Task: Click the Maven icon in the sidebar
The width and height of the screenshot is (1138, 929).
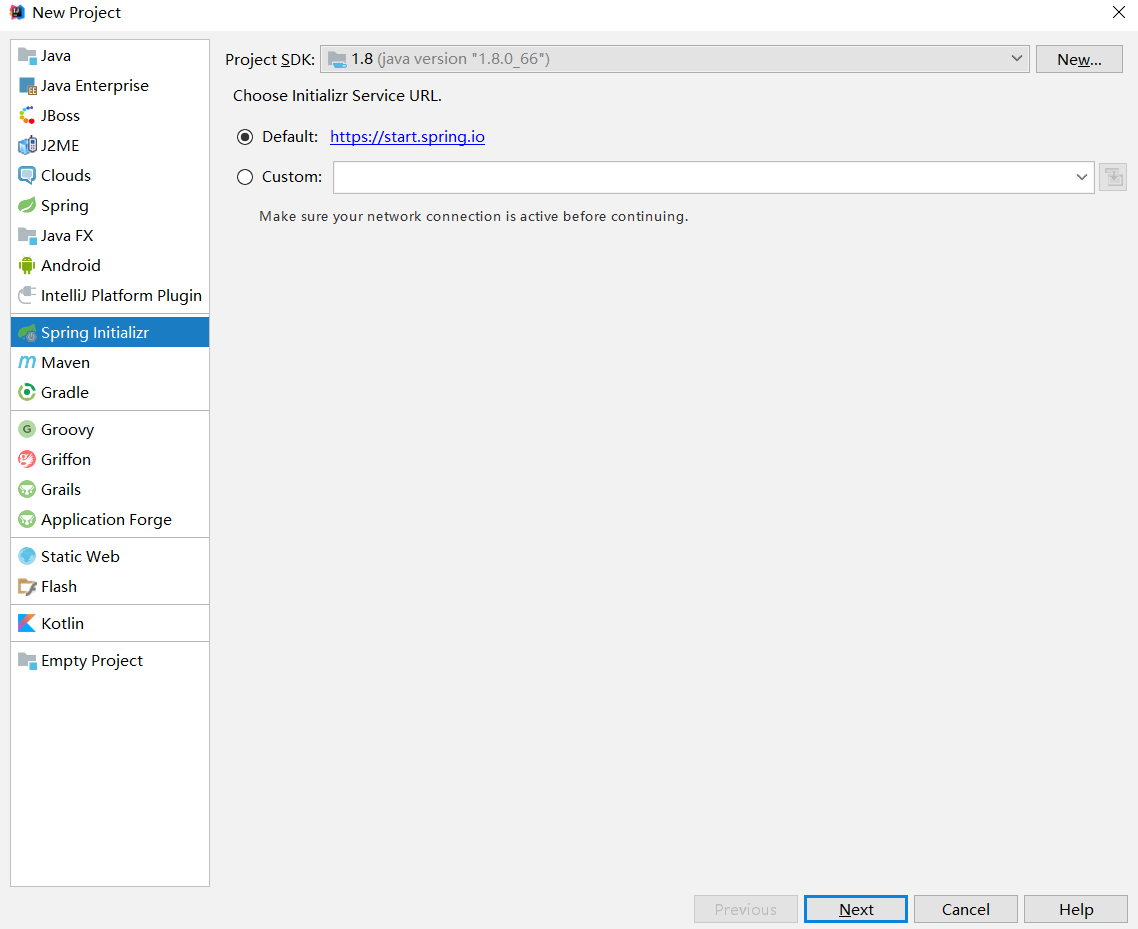Action: point(27,362)
